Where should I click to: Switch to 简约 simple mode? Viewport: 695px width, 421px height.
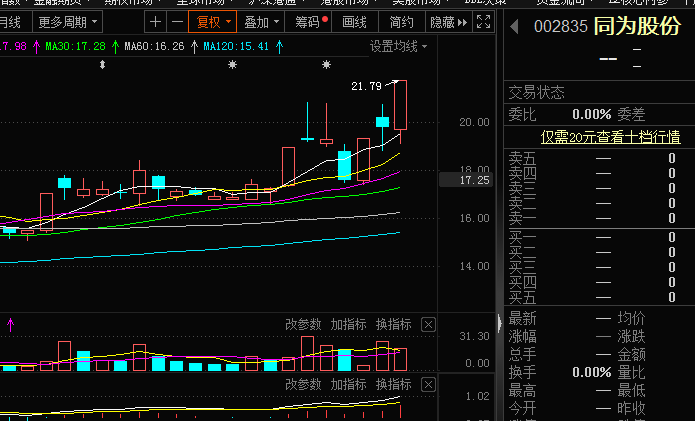[402, 22]
